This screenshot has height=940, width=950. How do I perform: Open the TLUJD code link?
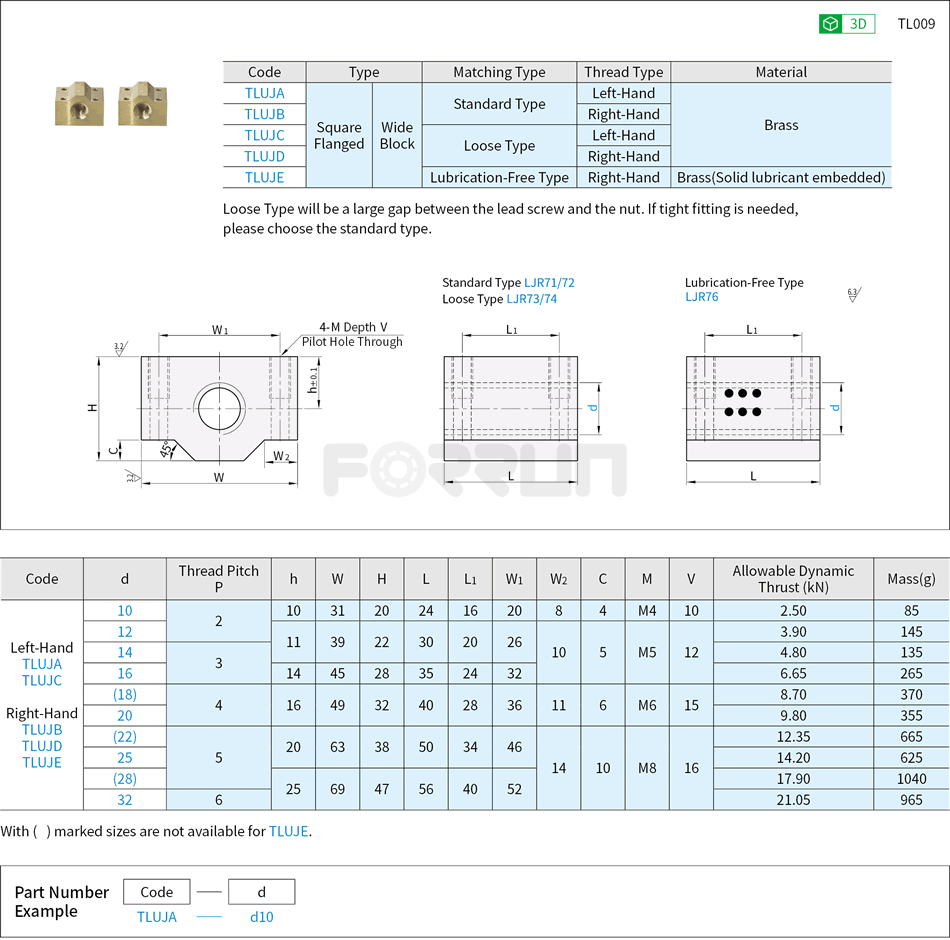264,156
